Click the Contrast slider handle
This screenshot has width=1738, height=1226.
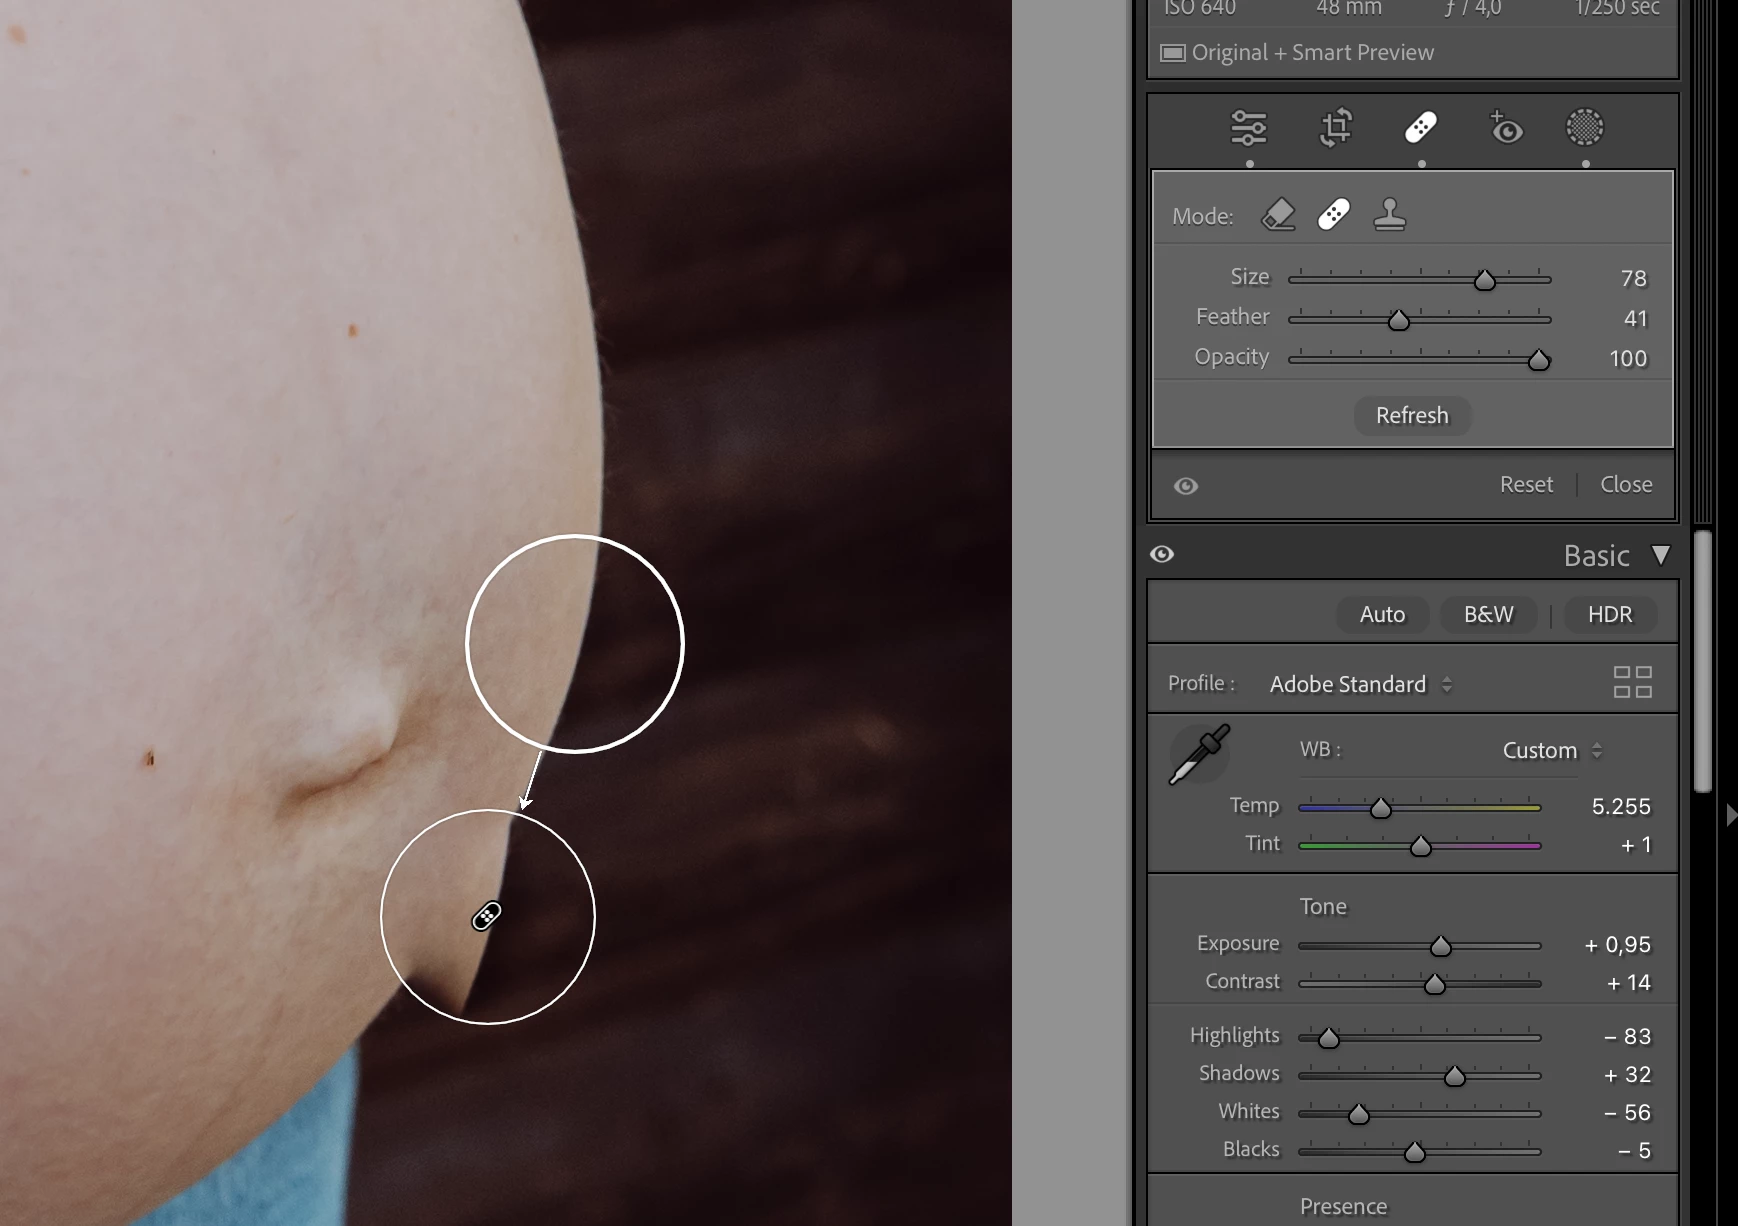pos(1435,985)
